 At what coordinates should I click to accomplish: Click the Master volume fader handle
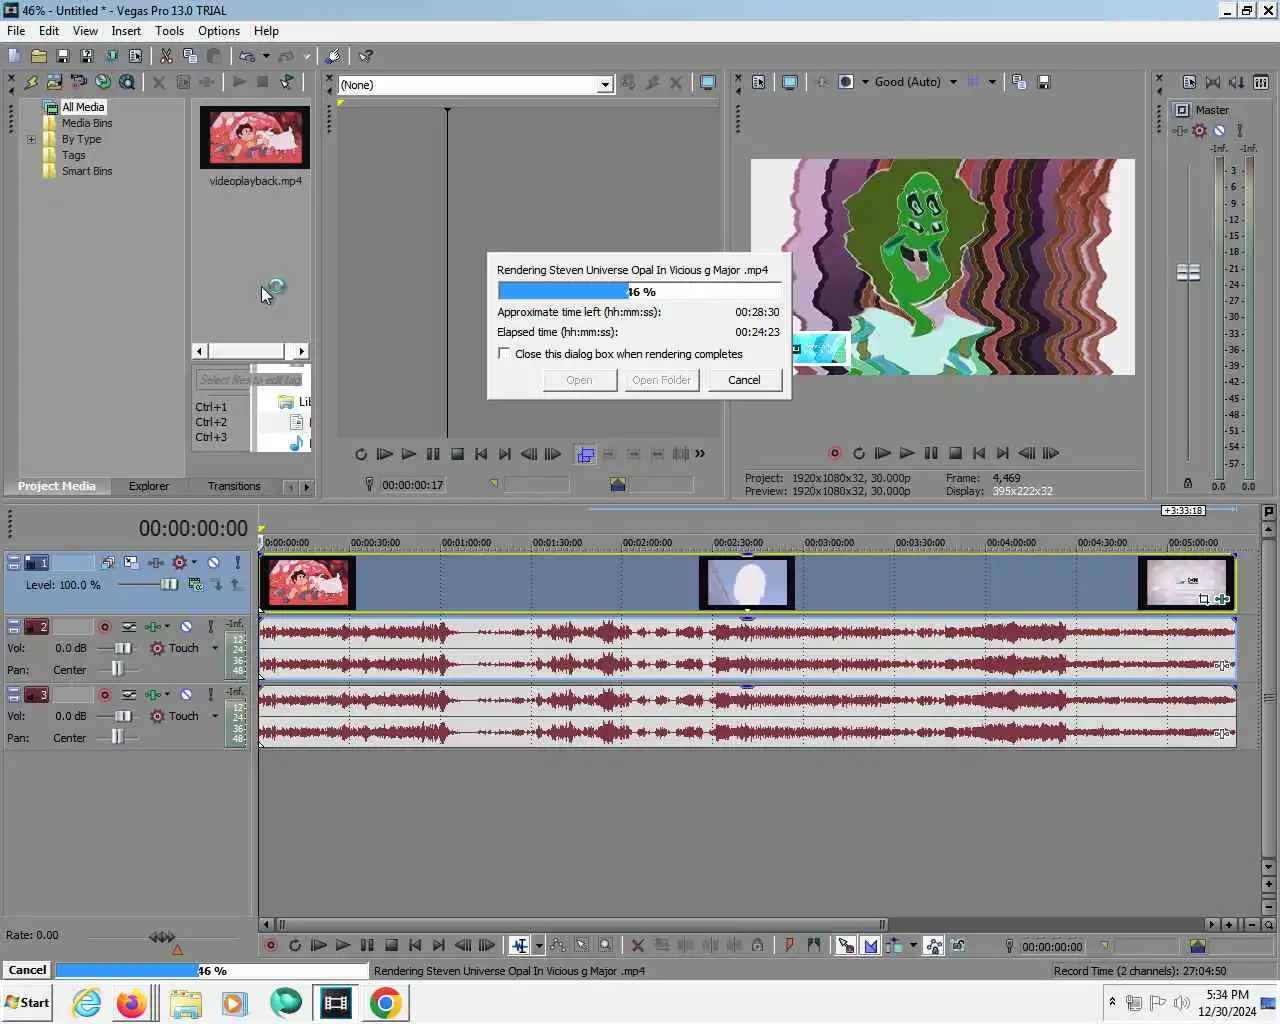(1188, 272)
